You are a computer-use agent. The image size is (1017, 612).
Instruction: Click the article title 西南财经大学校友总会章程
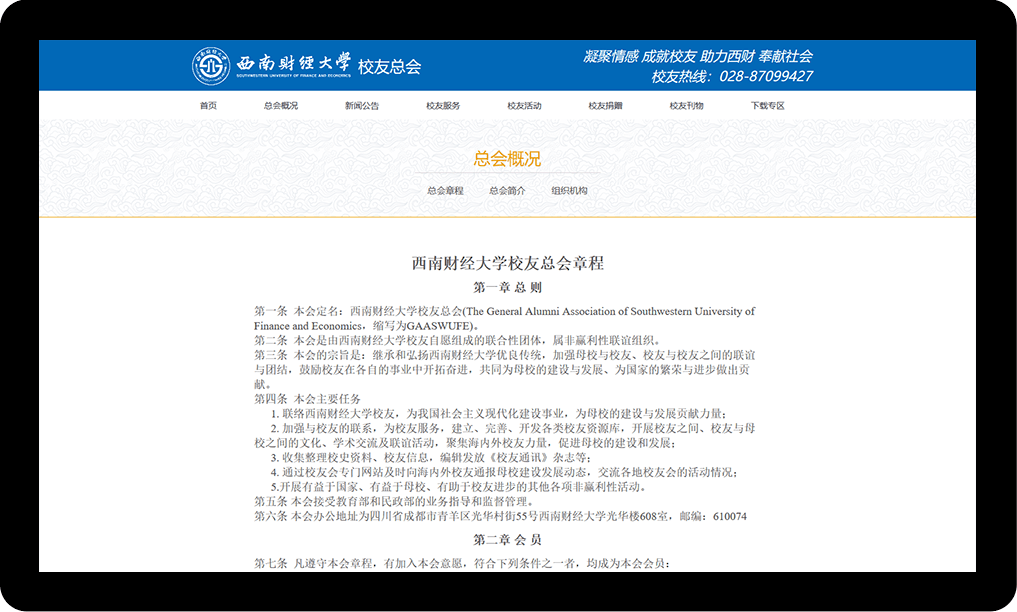[x=508, y=264]
